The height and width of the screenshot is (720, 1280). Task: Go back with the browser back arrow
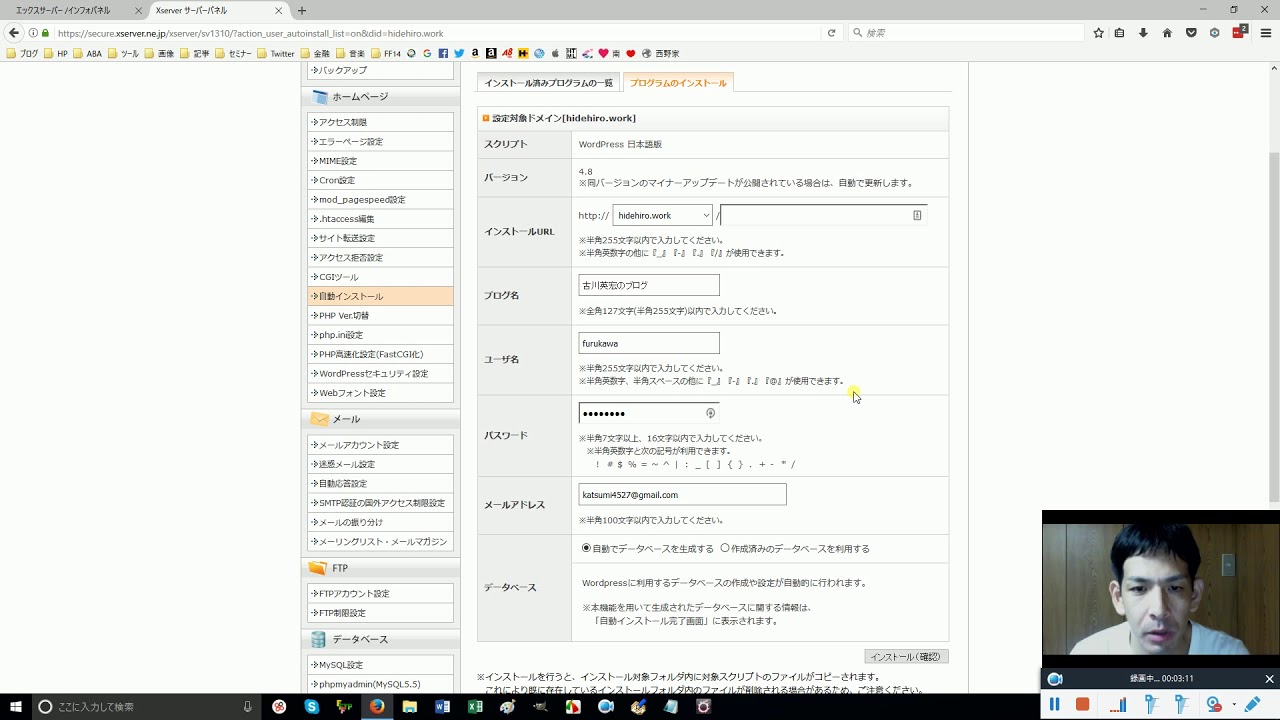(x=14, y=33)
